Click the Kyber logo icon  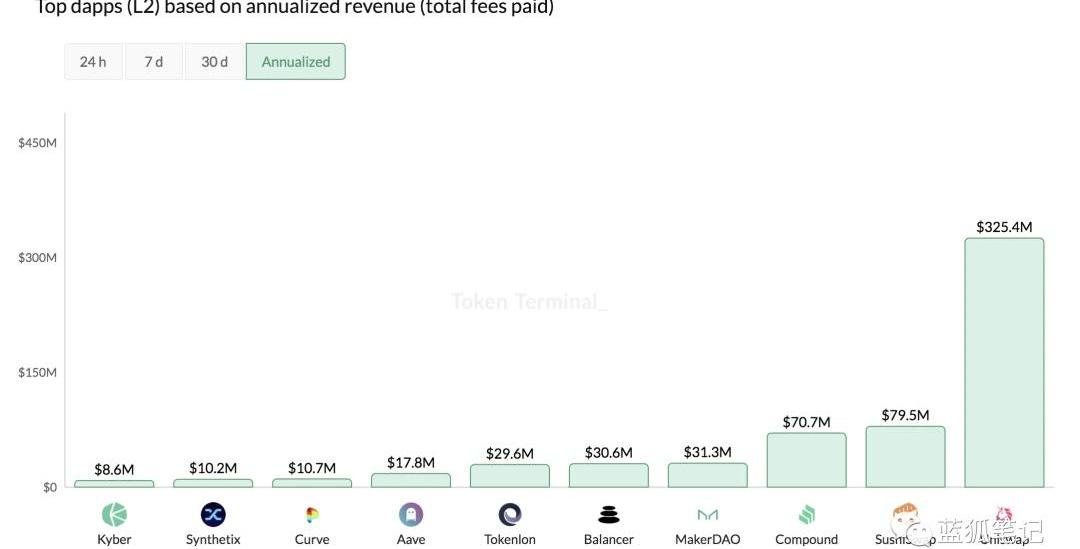pyautogui.click(x=114, y=515)
